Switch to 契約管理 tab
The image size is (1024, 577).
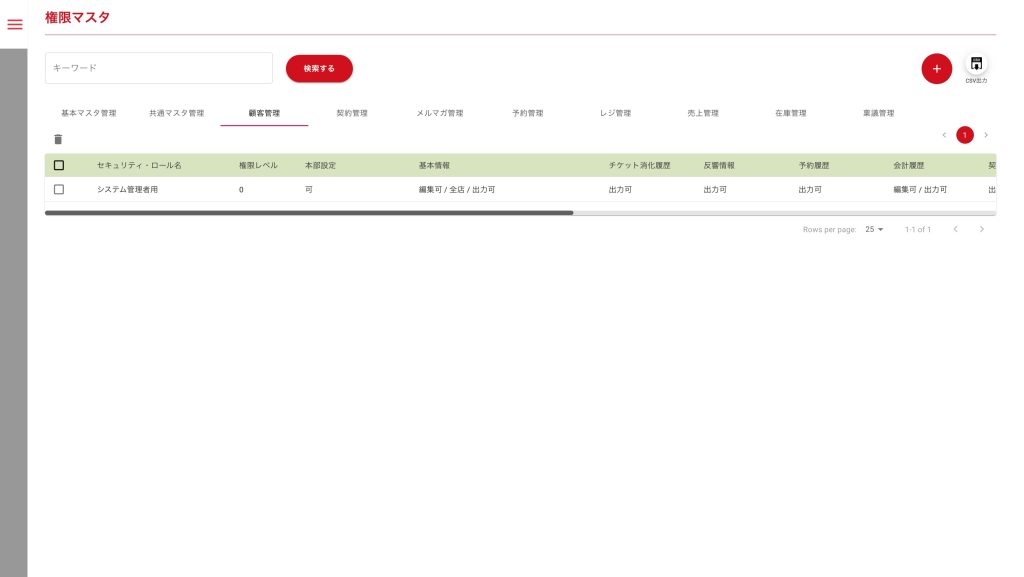pos(352,113)
